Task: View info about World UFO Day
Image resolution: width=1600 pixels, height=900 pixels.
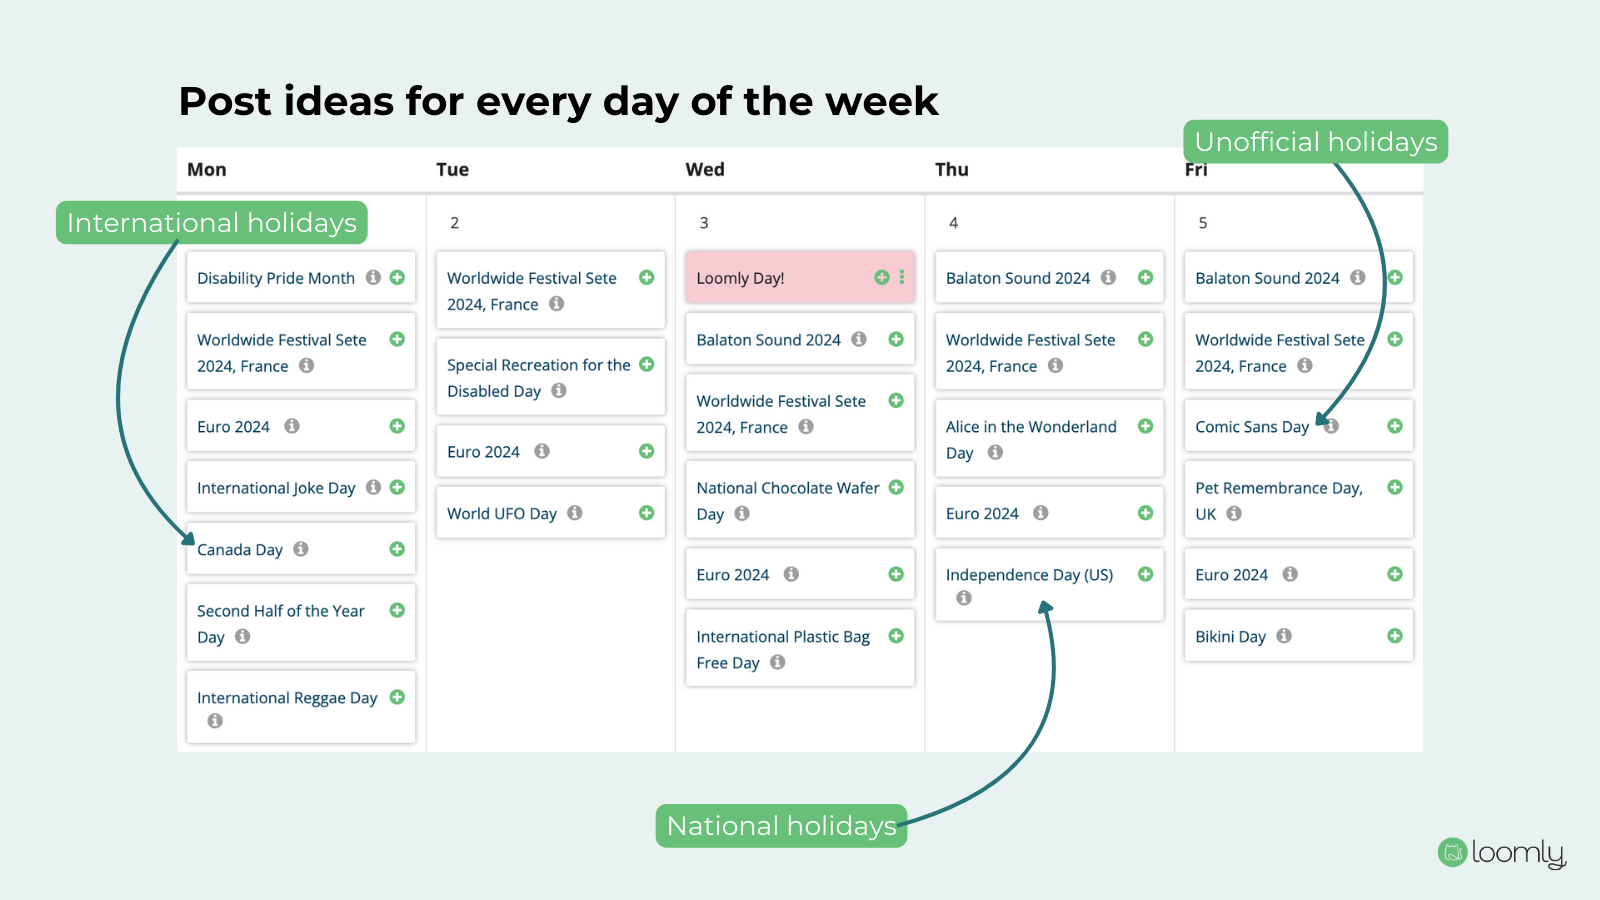Action: tap(575, 513)
